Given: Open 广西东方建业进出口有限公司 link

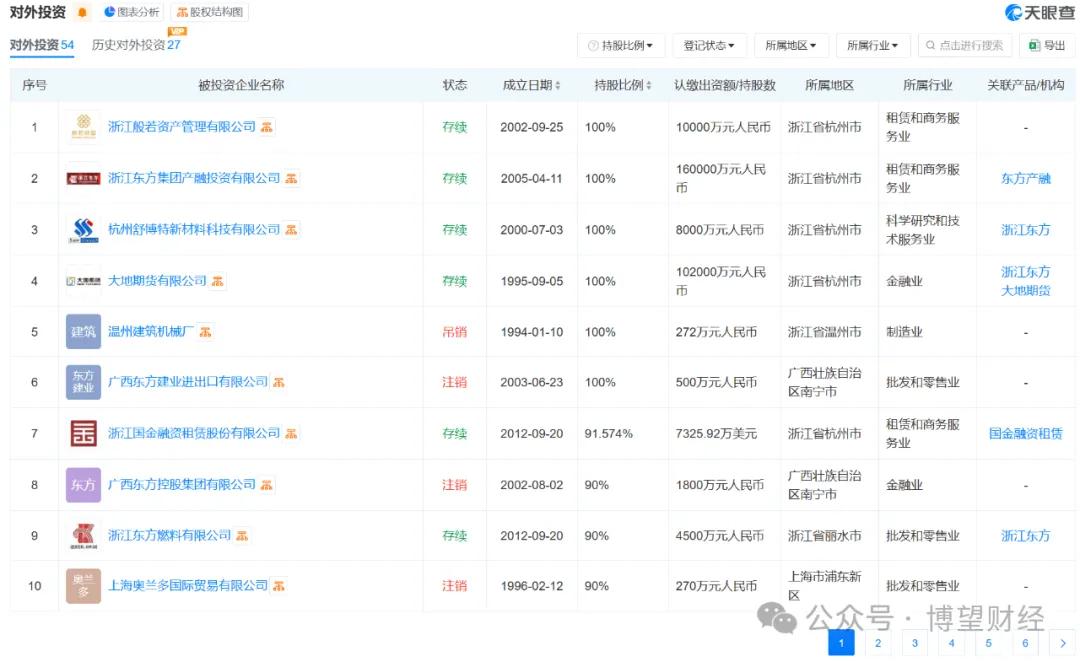Looking at the screenshot, I should pyautogui.click(x=188, y=382).
